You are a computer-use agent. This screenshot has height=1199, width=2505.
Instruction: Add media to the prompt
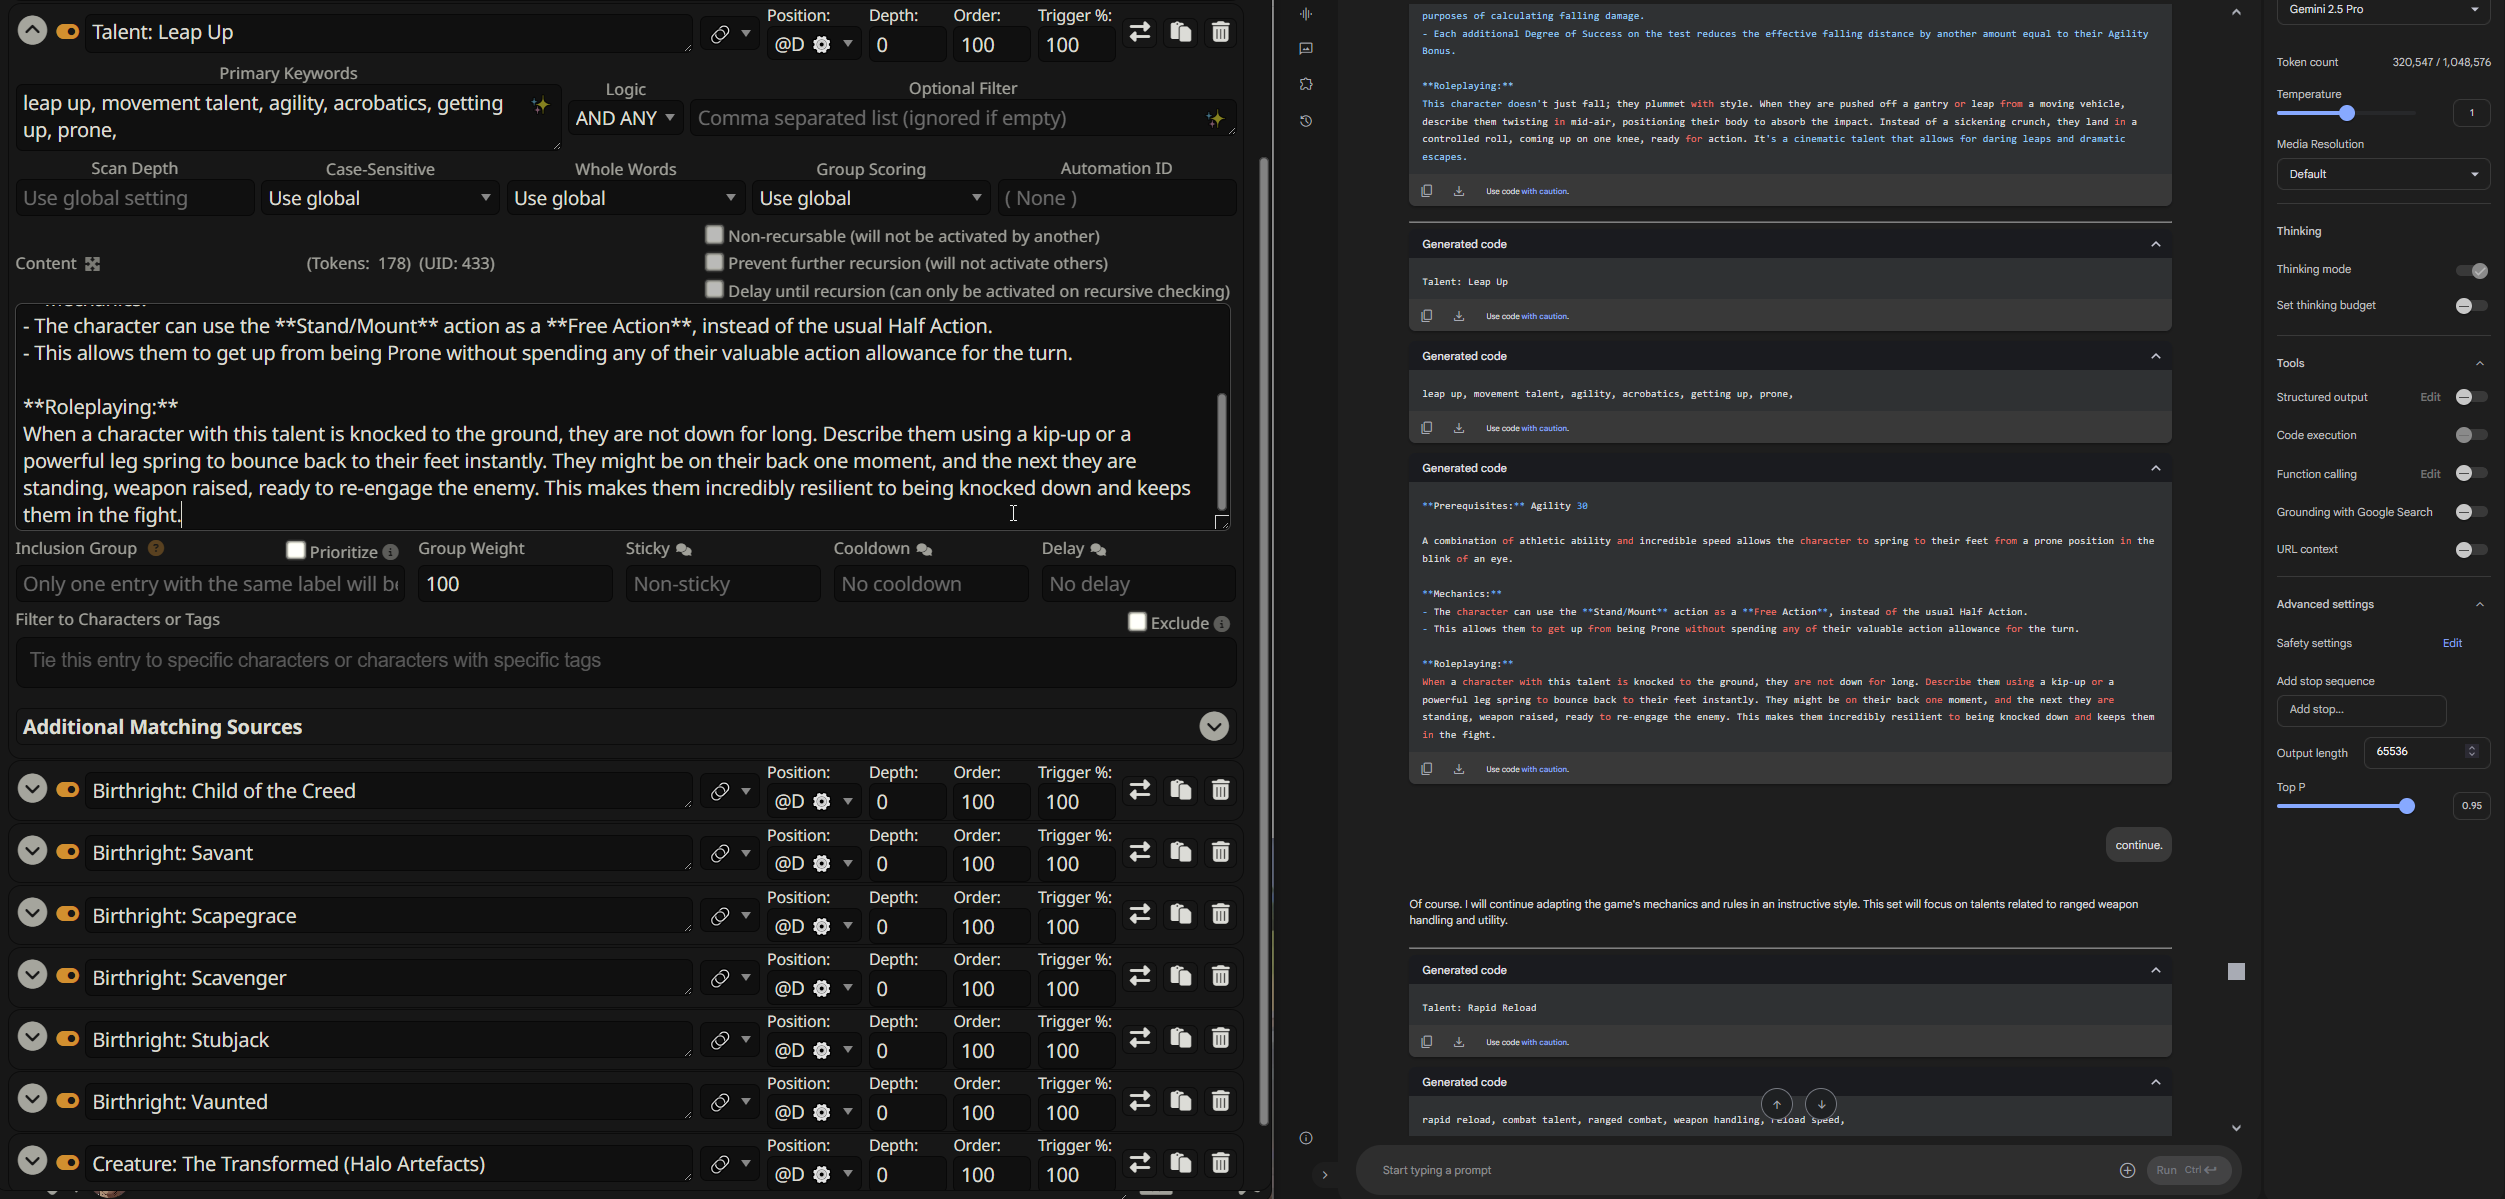coord(2127,1170)
